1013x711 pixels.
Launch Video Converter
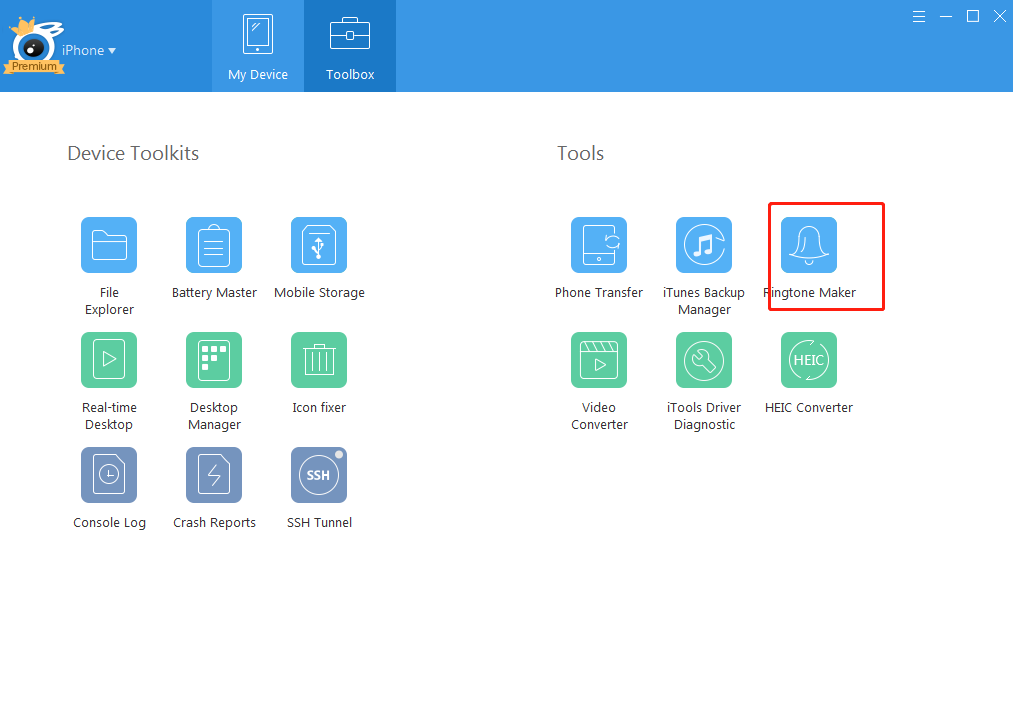pos(599,360)
